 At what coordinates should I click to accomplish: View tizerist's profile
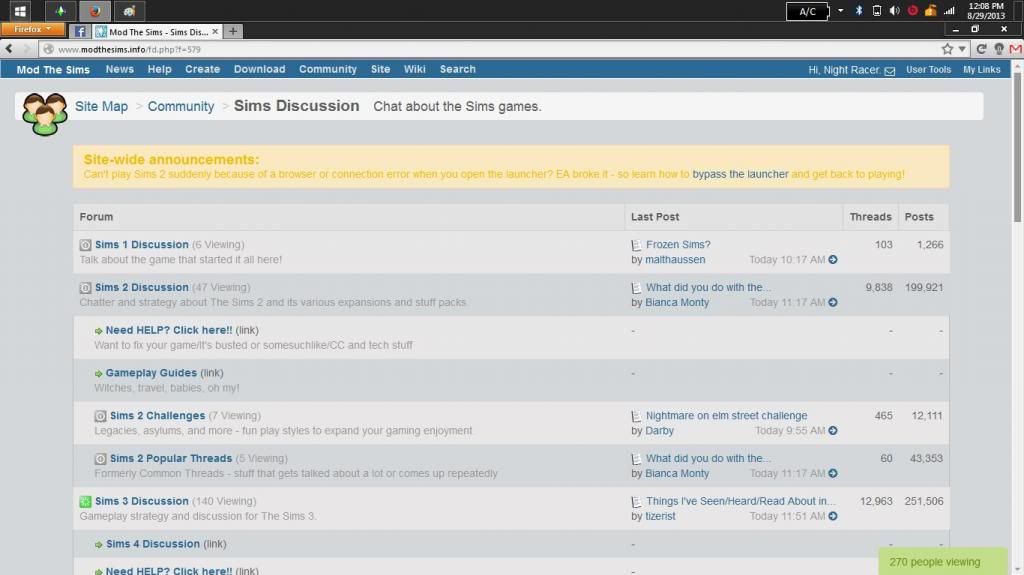660,516
